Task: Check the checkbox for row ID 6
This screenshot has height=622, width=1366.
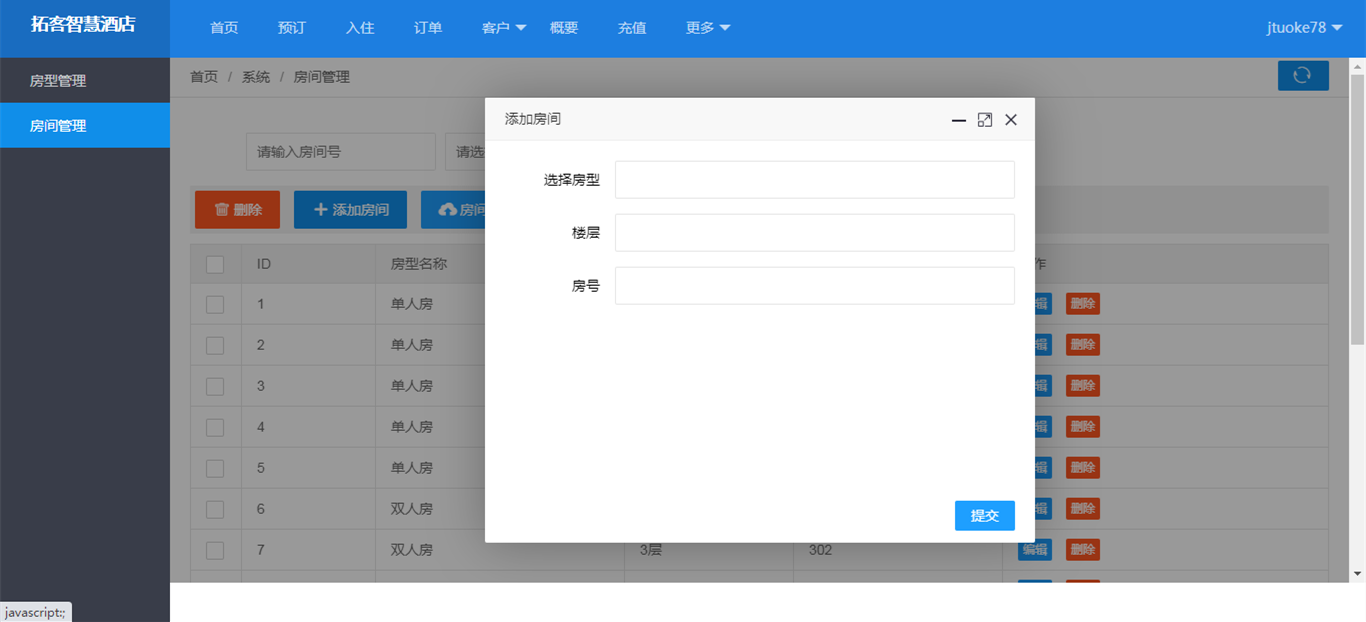Action: (x=215, y=509)
